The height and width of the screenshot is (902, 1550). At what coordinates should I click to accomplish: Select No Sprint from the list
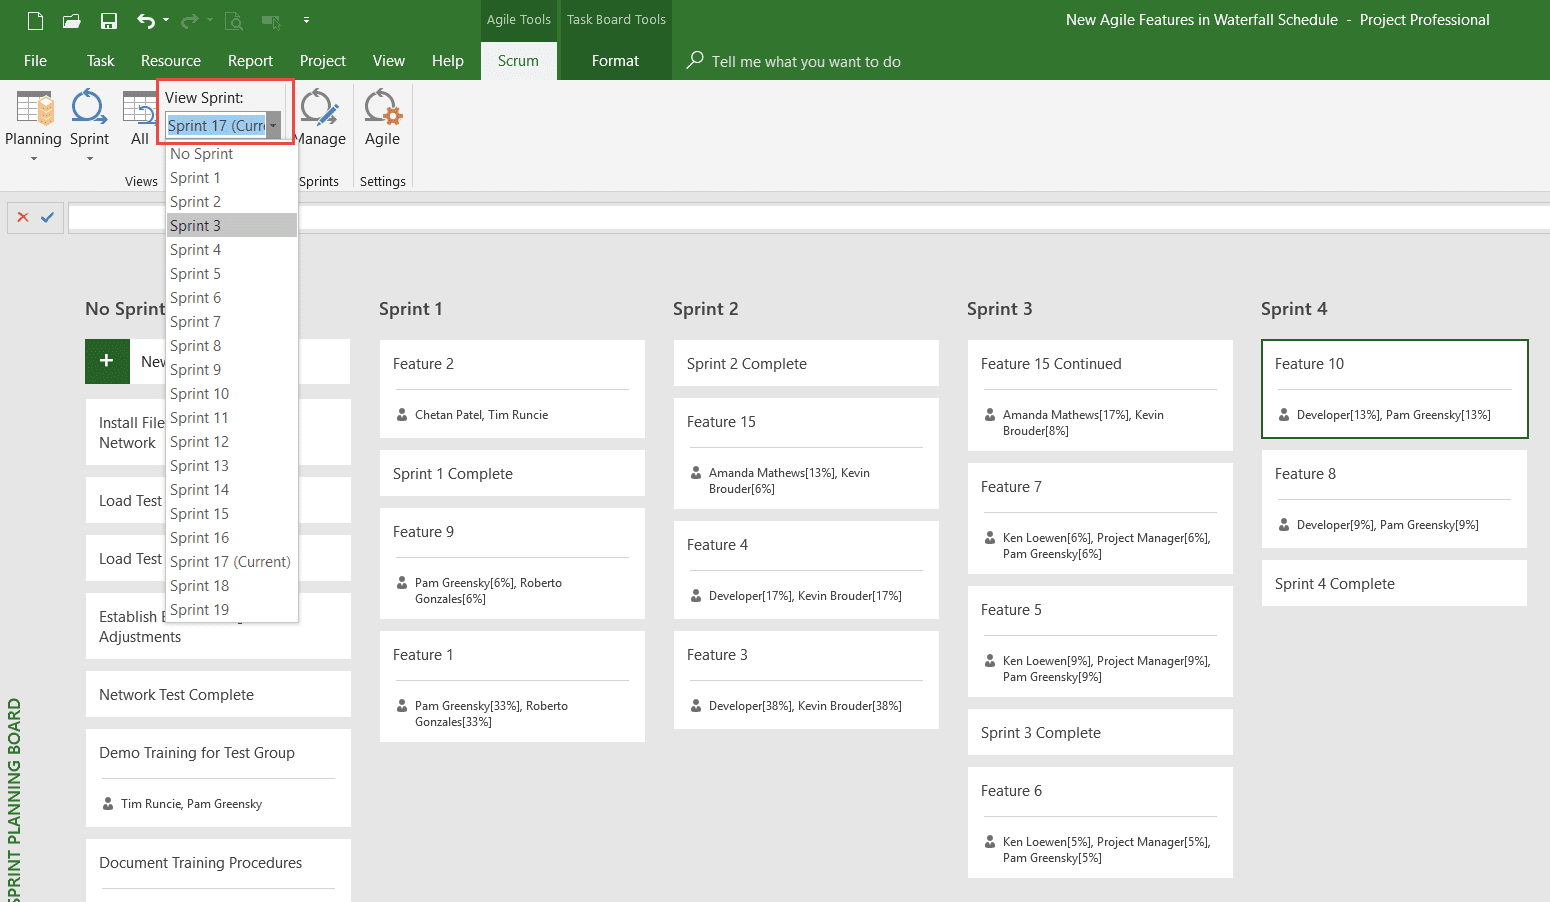tap(232, 153)
